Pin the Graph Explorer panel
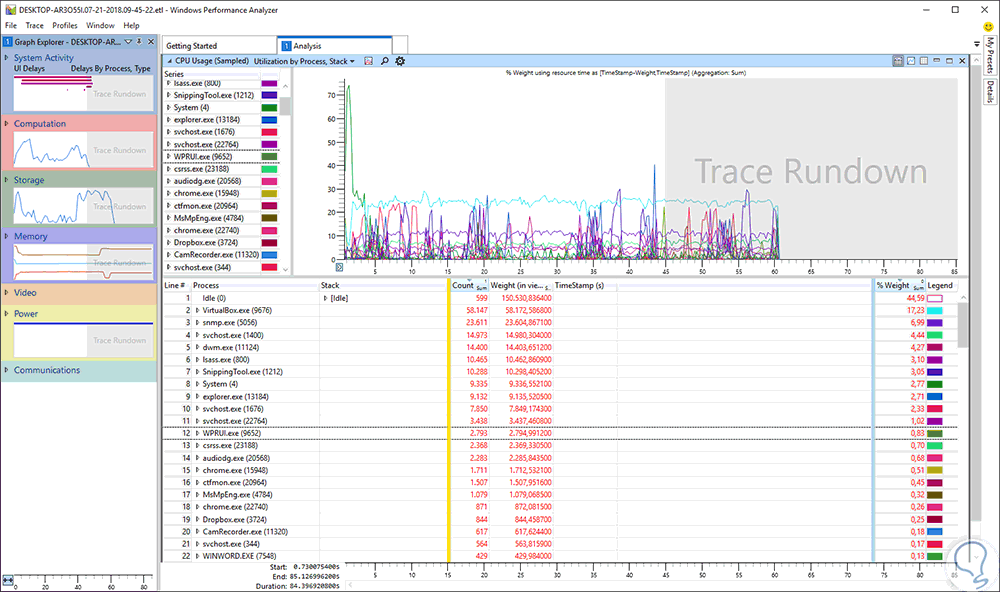The image size is (1000, 592). pyautogui.click(x=140, y=42)
